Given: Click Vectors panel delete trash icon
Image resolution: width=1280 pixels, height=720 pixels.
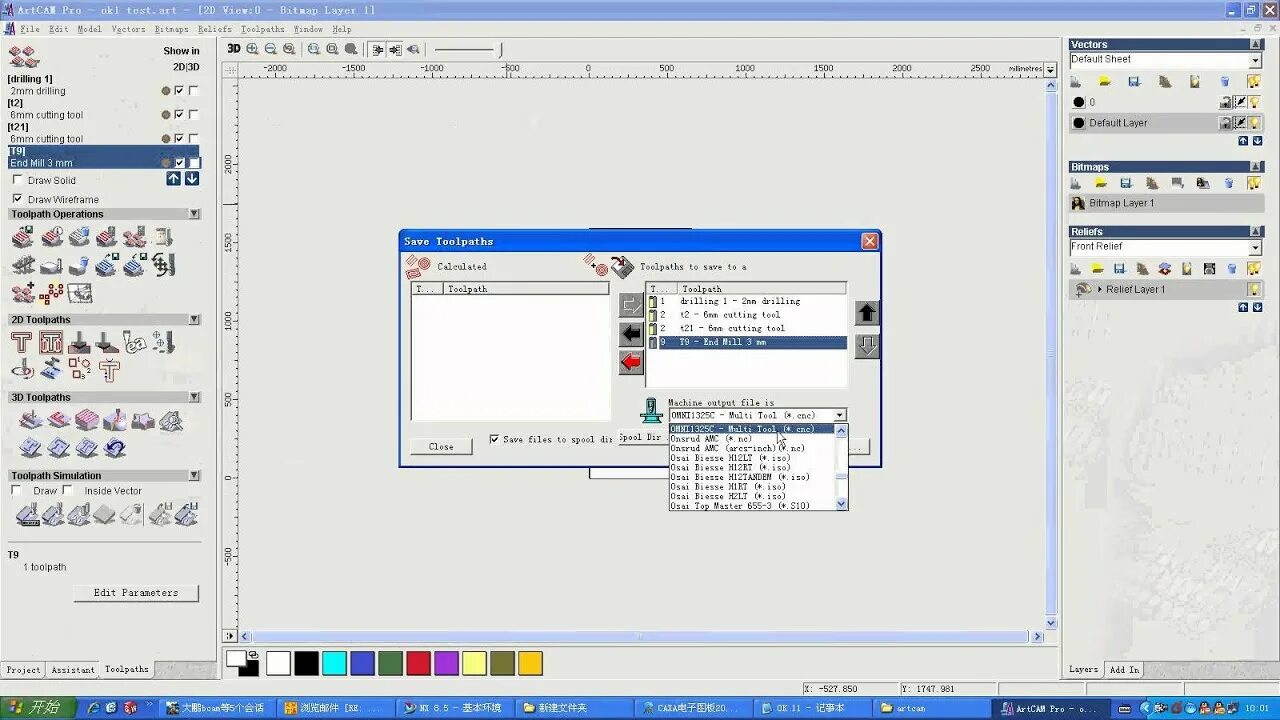Looking at the screenshot, I should [x=1224, y=81].
